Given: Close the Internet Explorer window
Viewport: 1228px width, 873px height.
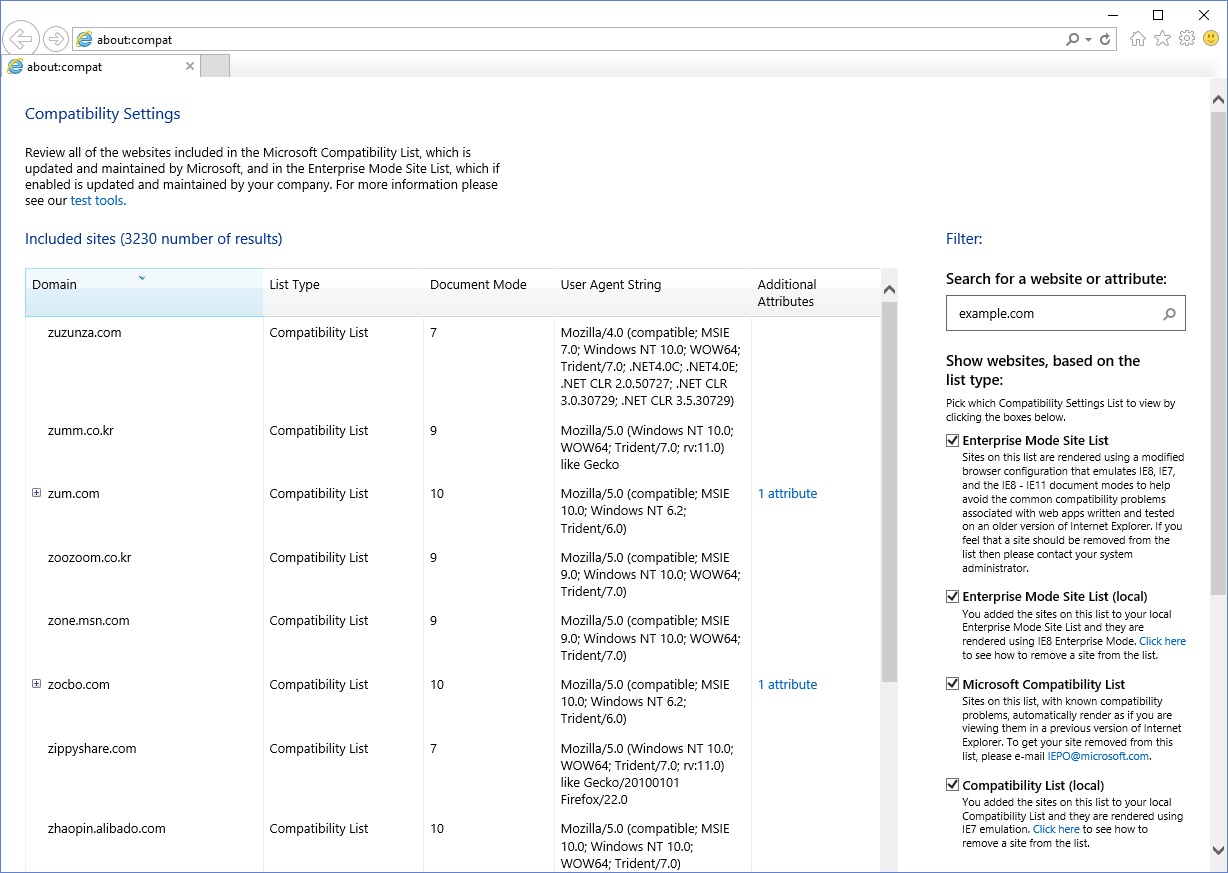Looking at the screenshot, I should tap(1204, 14).
